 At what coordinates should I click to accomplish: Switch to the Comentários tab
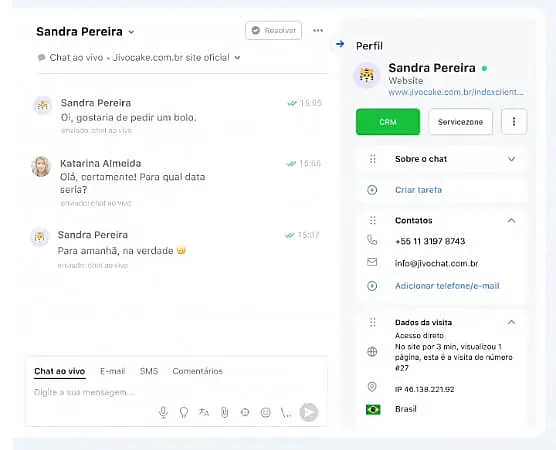tap(198, 371)
